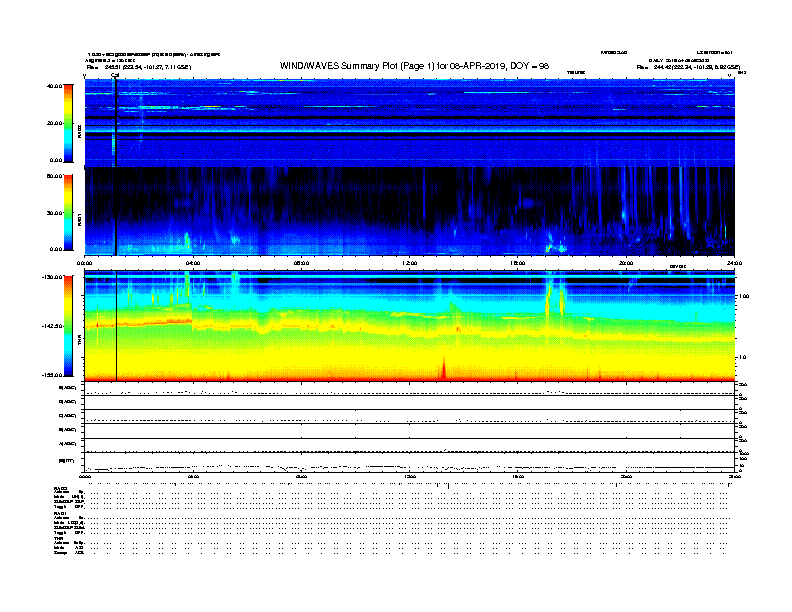This screenshot has width=792, height=612.
Task: Click the TNR vertical axis label
Action: tap(79, 340)
